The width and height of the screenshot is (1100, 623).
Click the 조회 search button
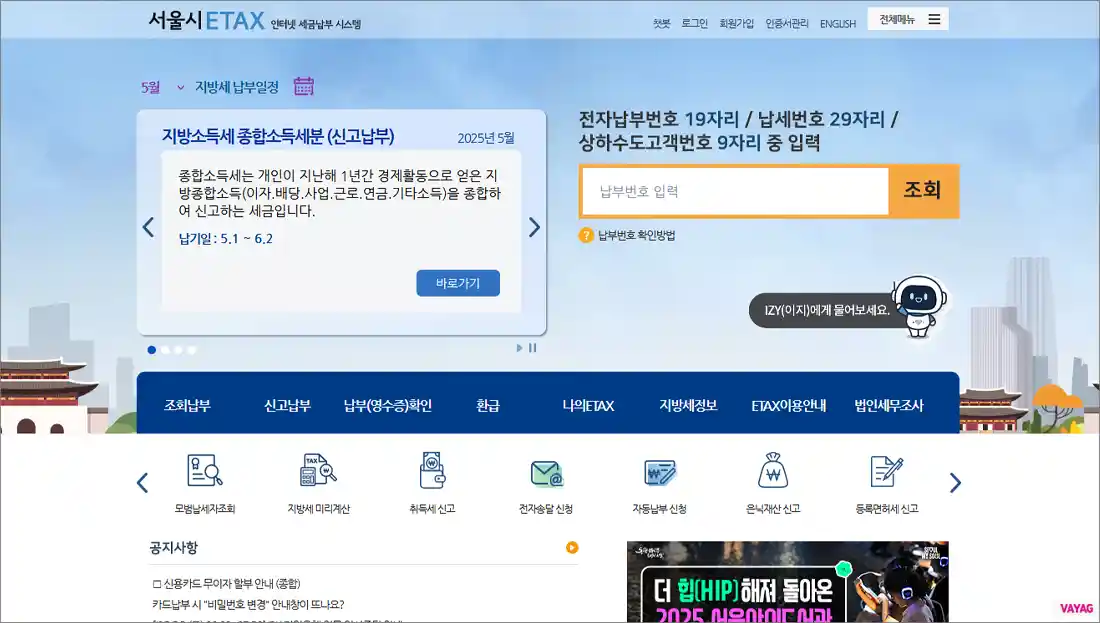[x=923, y=191]
